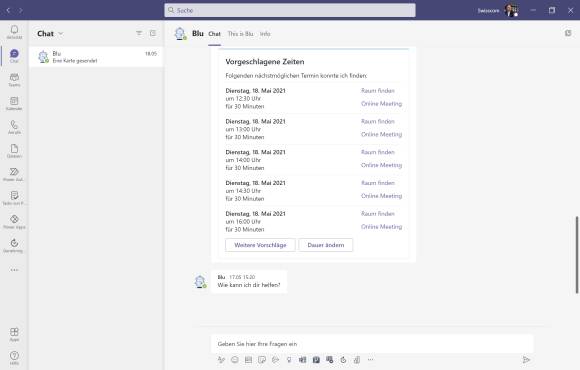The image size is (580, 370).
Task: Open the Blu conversation in chat list
Action: (96, 57)
